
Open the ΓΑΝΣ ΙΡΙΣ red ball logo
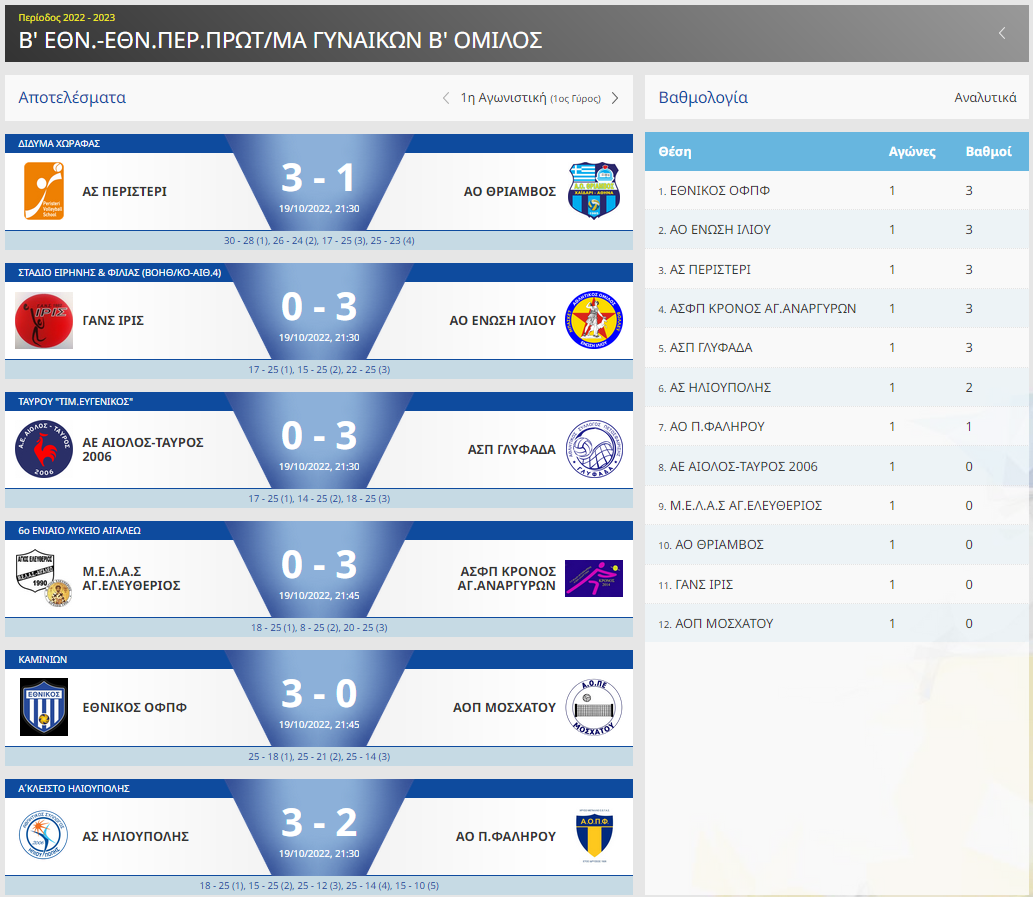tap(43, 321)
